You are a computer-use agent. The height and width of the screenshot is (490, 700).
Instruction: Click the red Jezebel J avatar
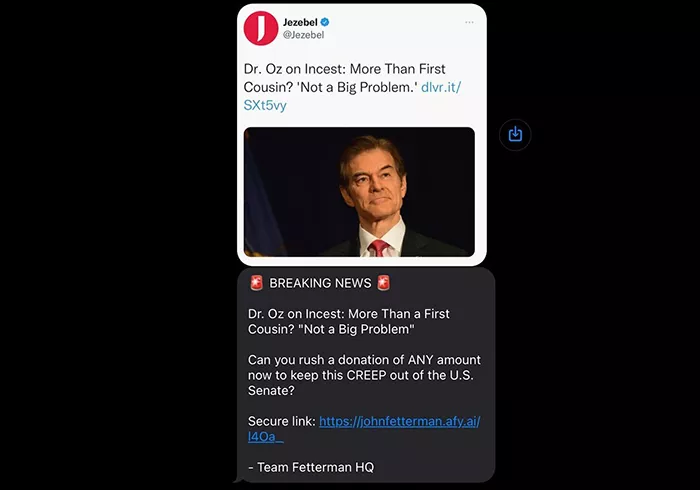pyautogui.click(x=261, y=27)
